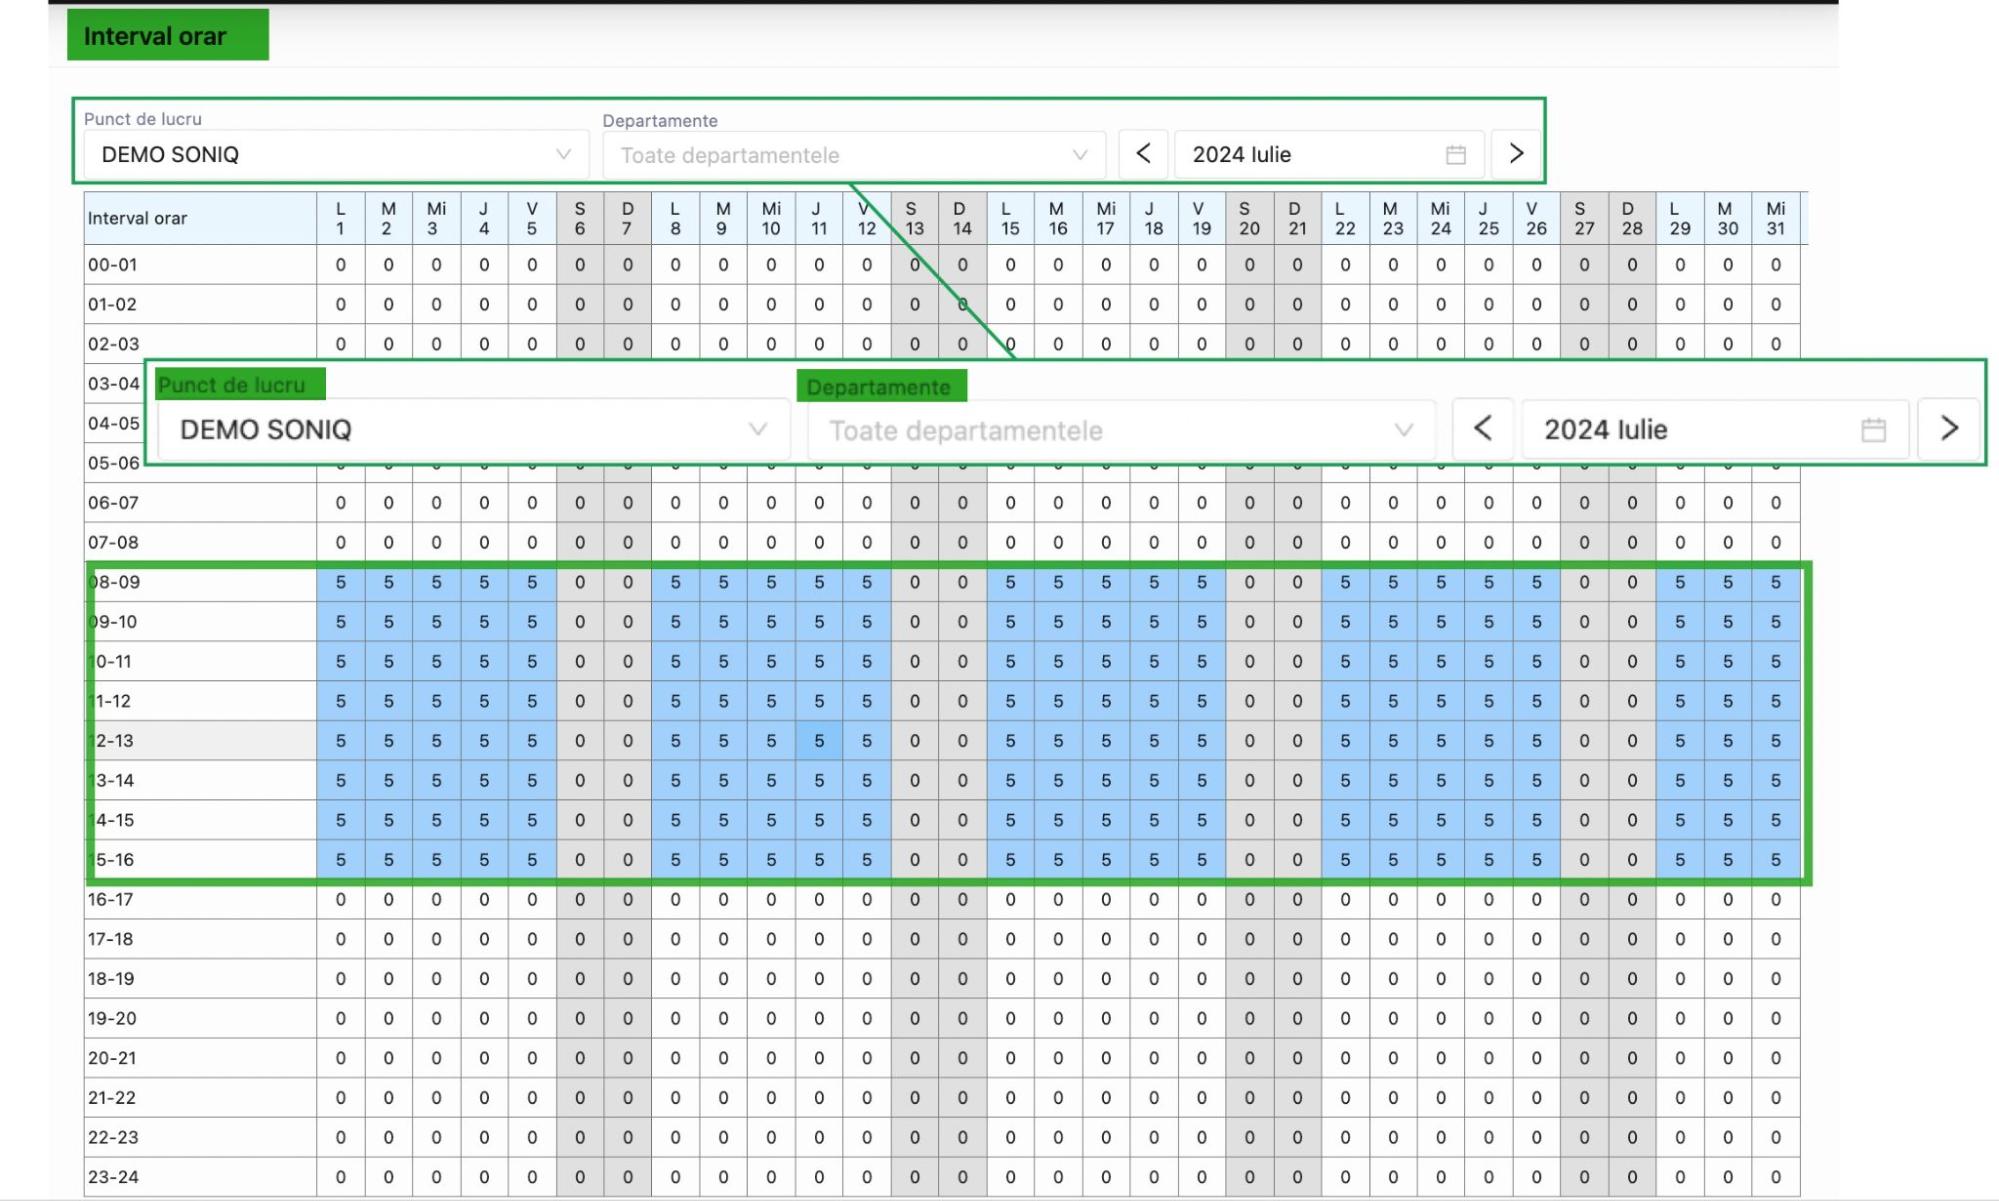Click the 00-01 interval row label
1999x1201 pixels.
(200, 265)
